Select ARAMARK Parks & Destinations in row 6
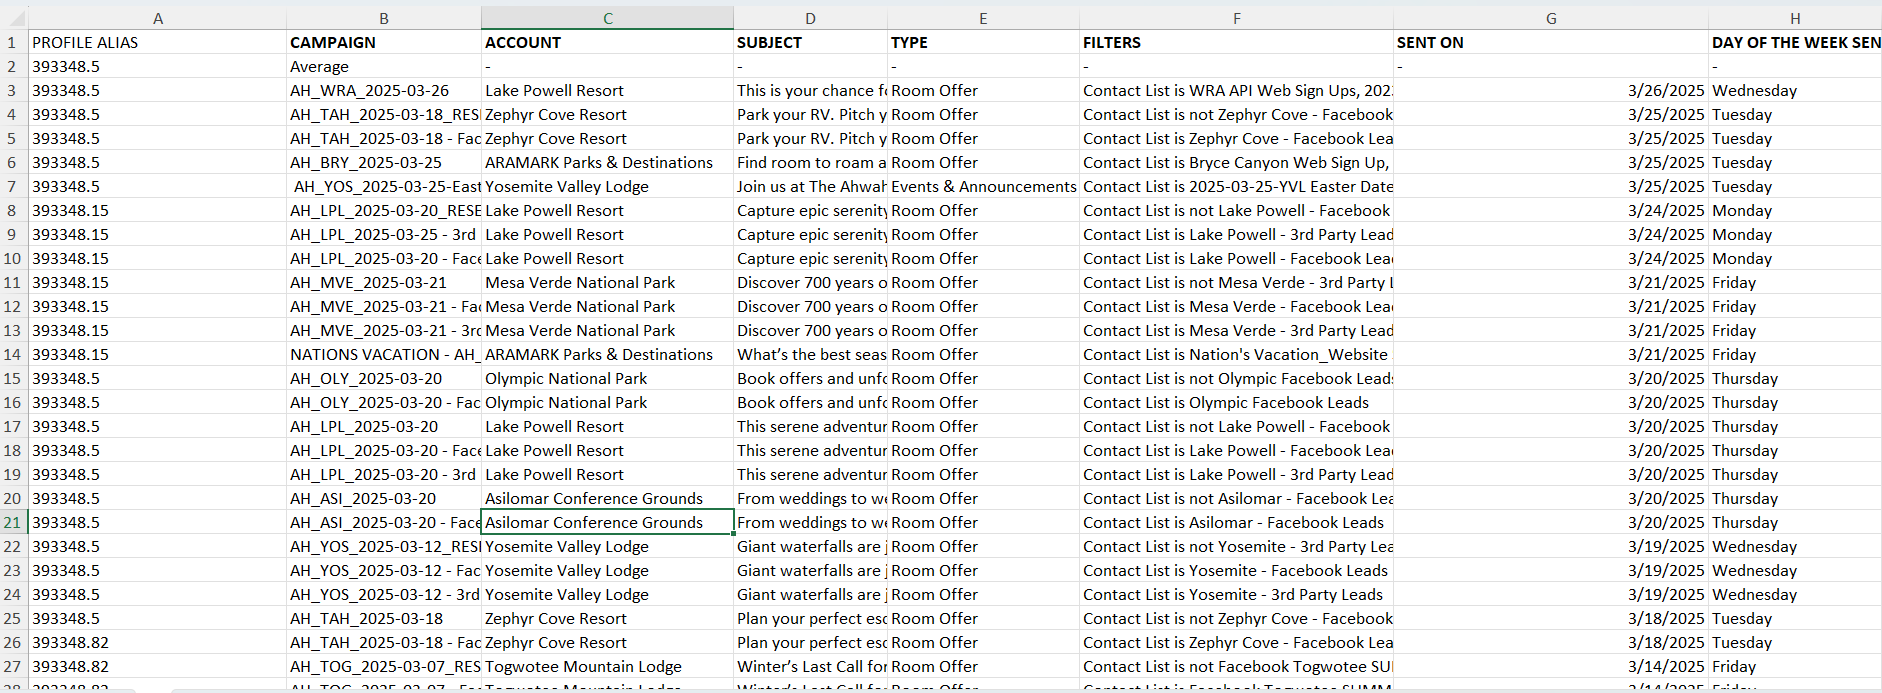Image resolution: width=1882 pixels, height=693 pixels. (x=607, y=162)
